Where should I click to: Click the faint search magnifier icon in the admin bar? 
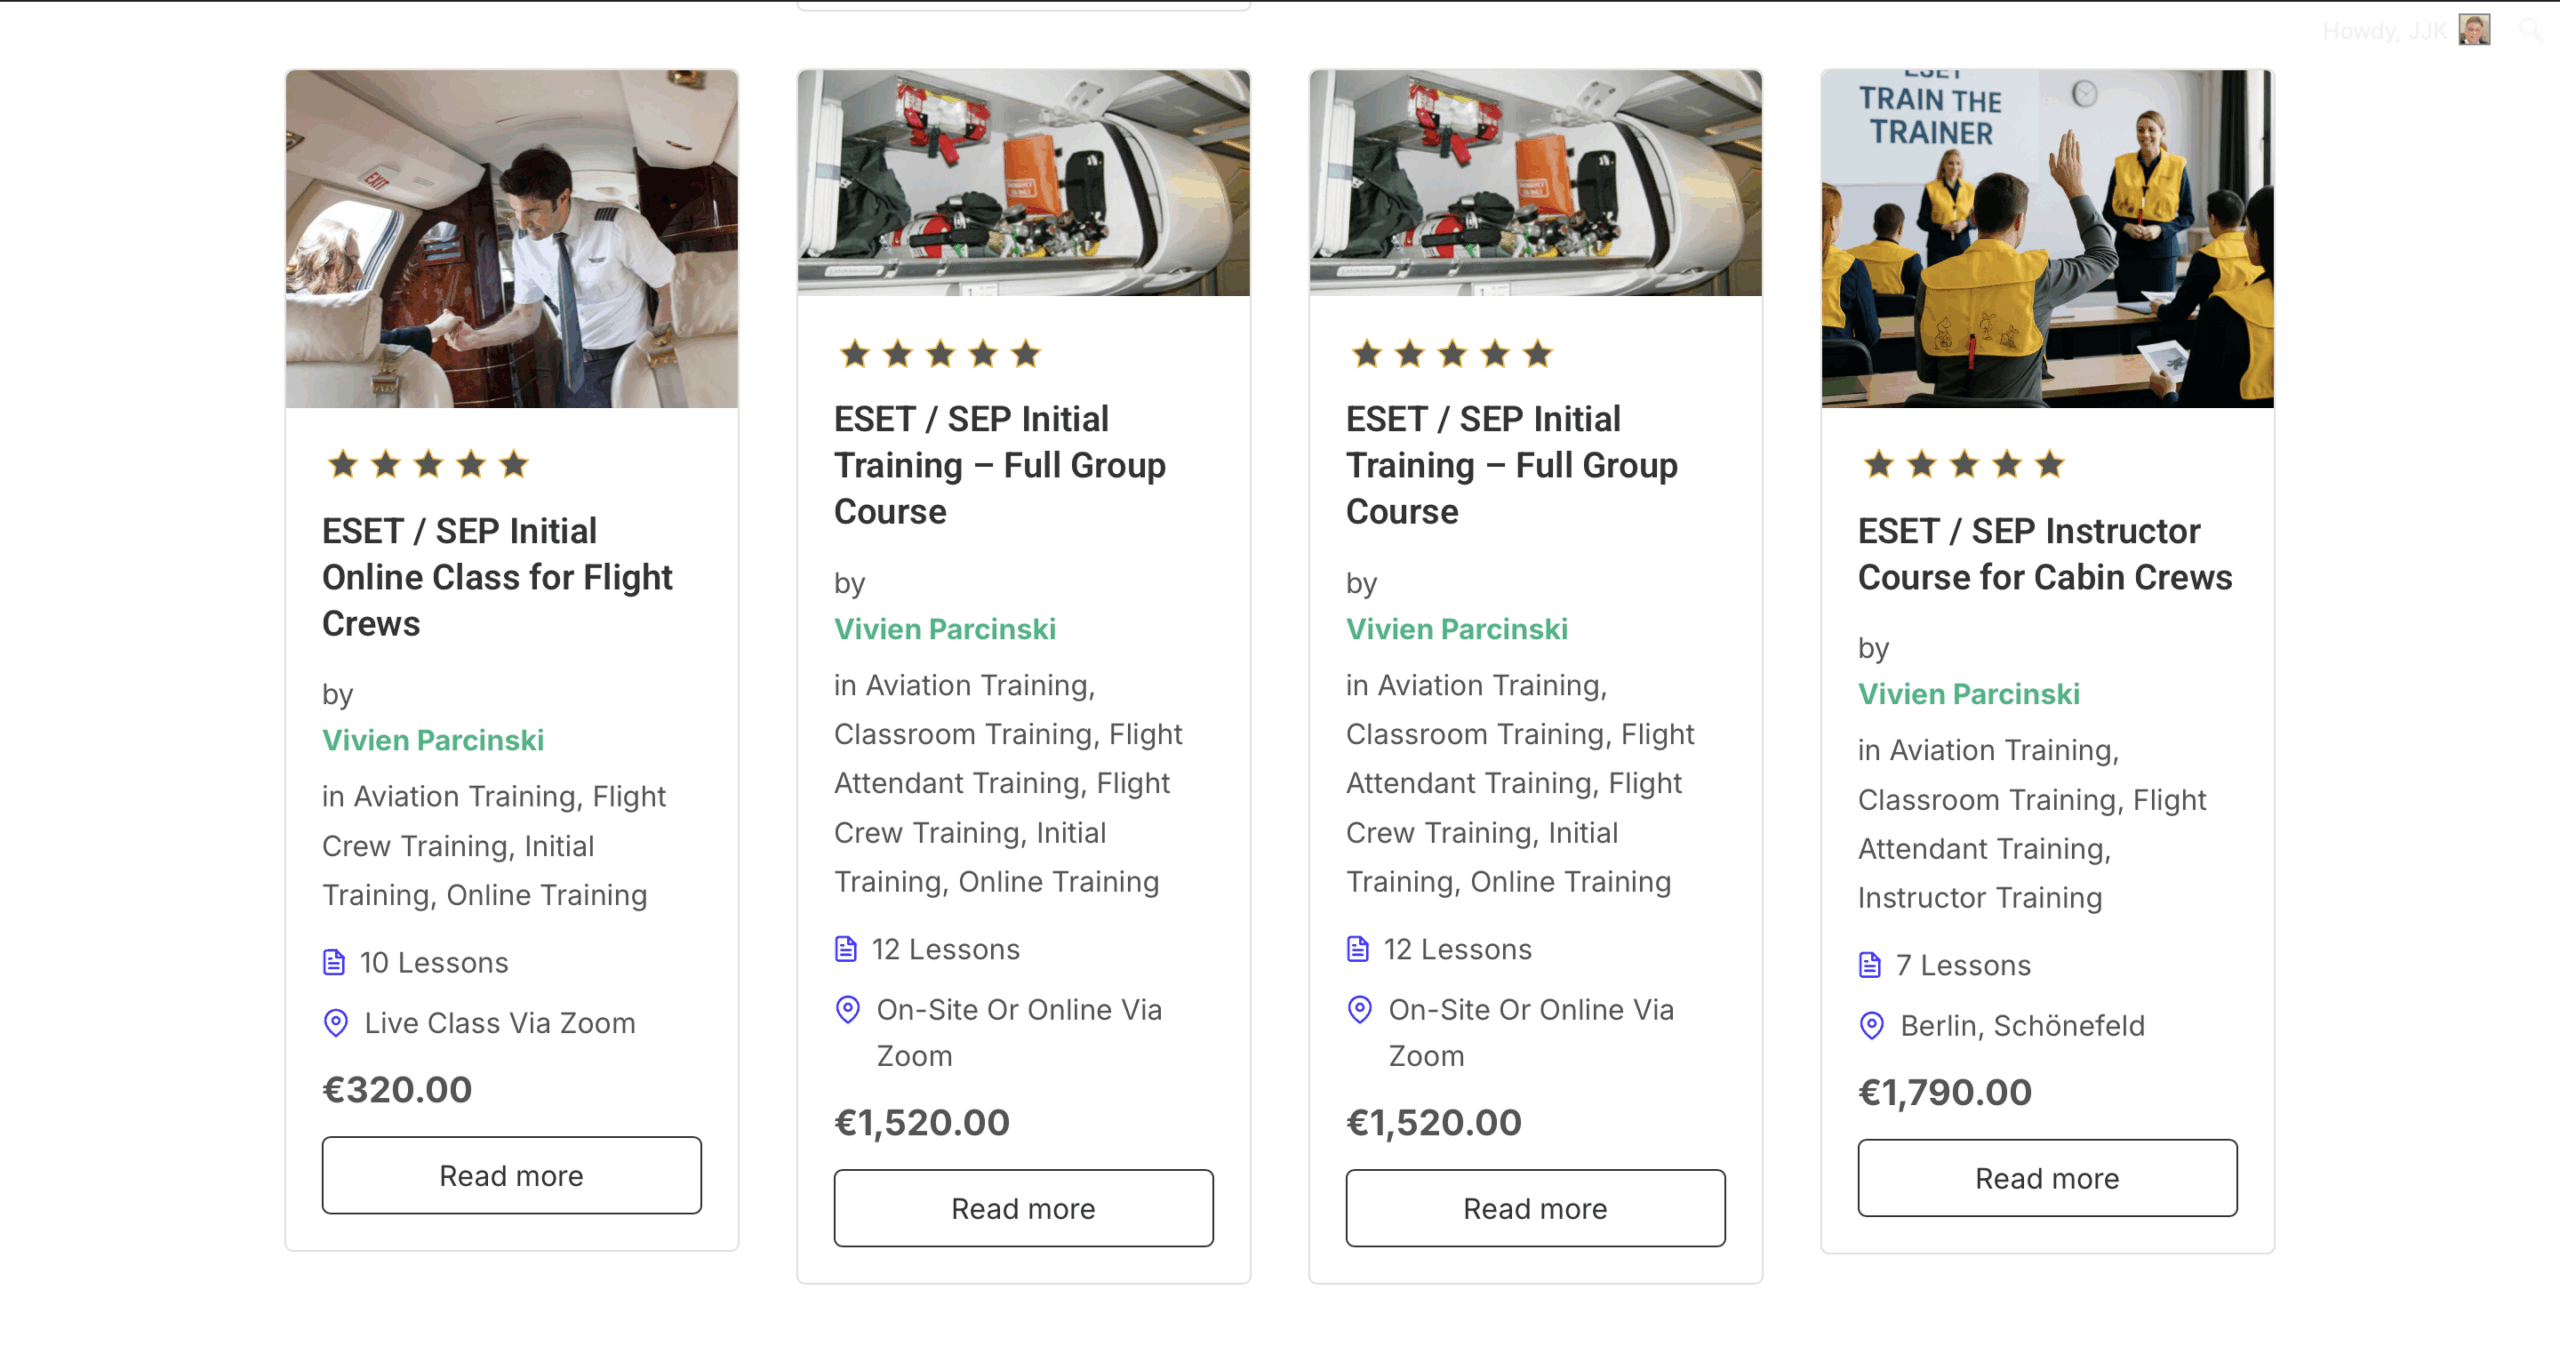tap(2531, 30)
